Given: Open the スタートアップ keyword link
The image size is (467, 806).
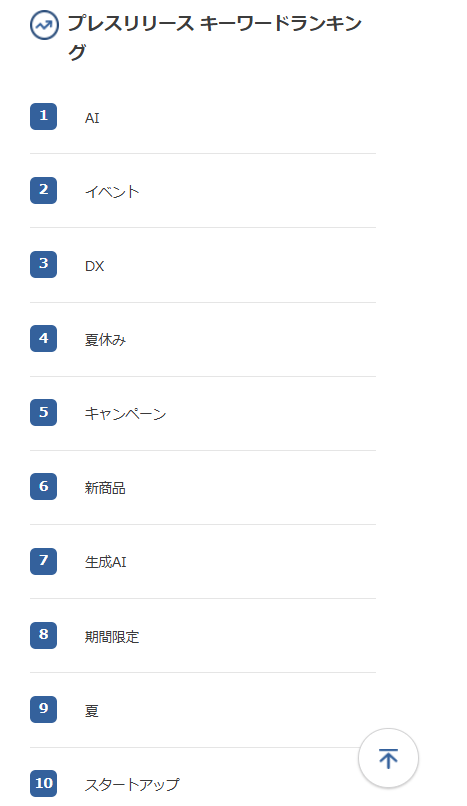Looking at the screenshot, I should [133, 784].
